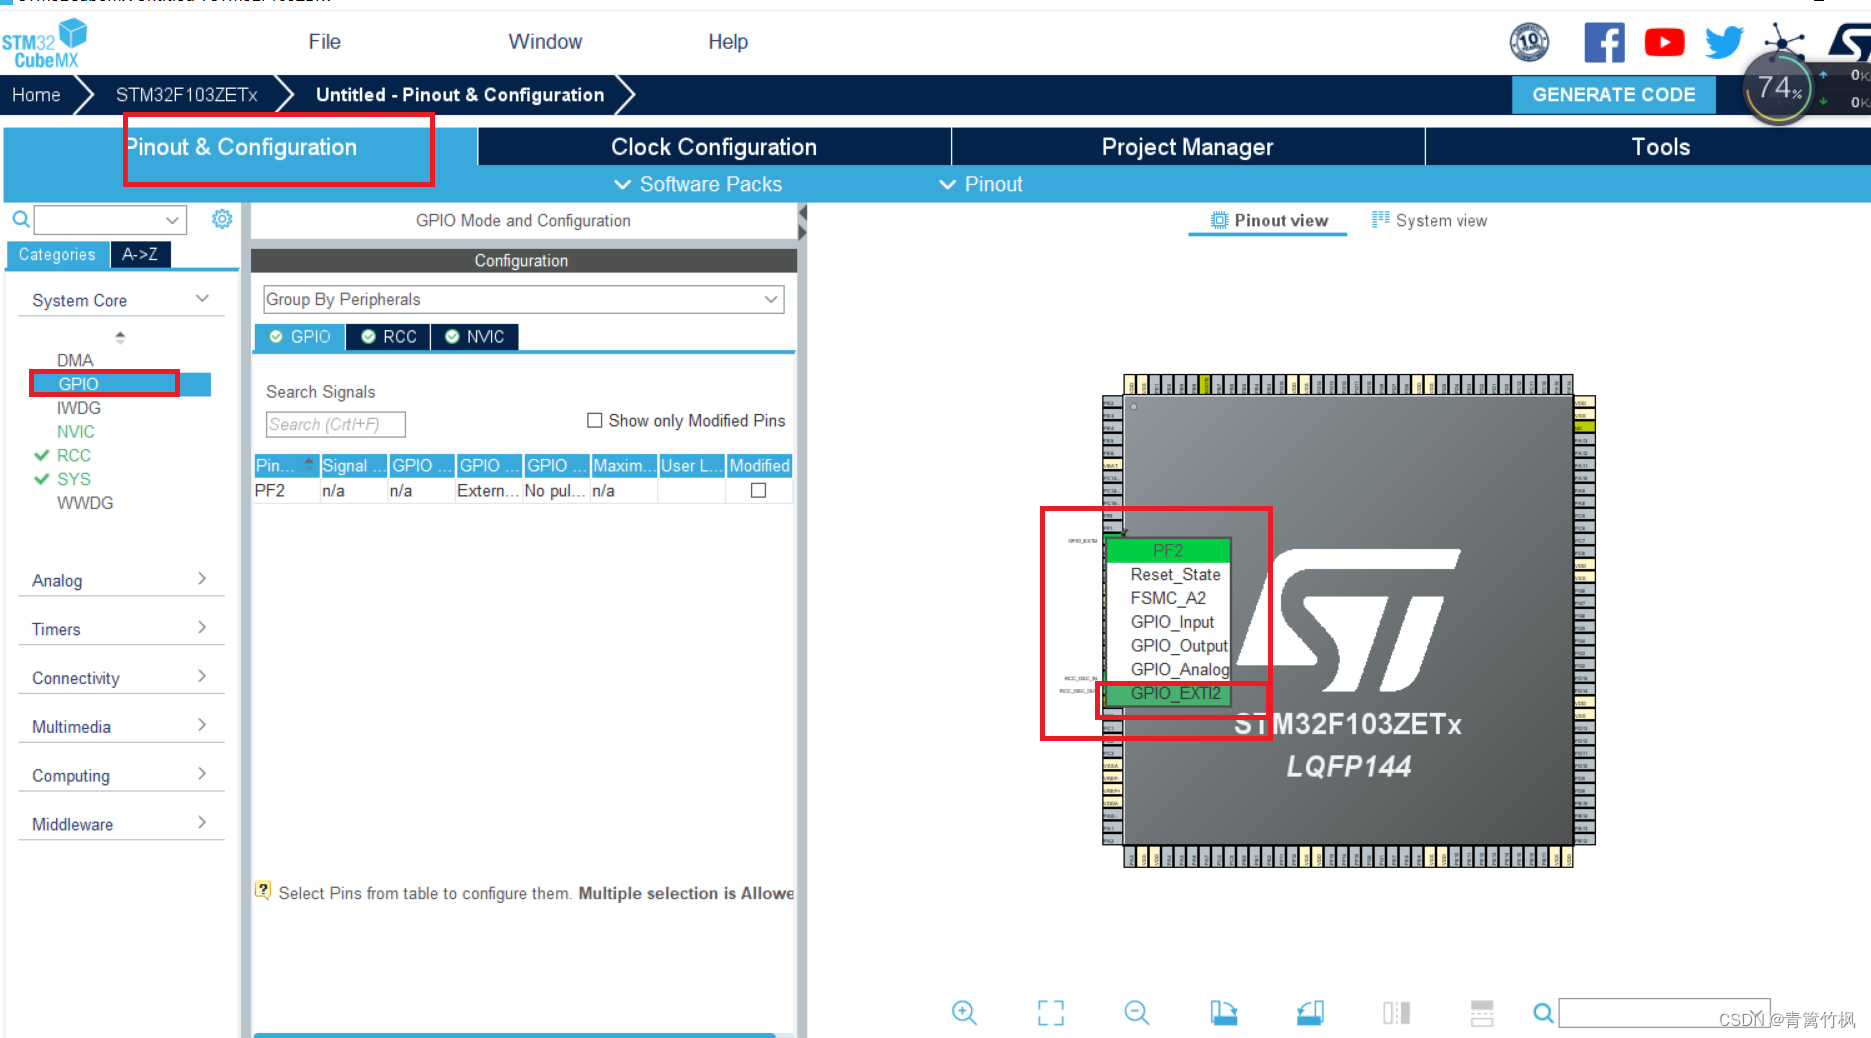
Task: Switch to the Clock Configuration tab
Action: click(x=713, y=146)
